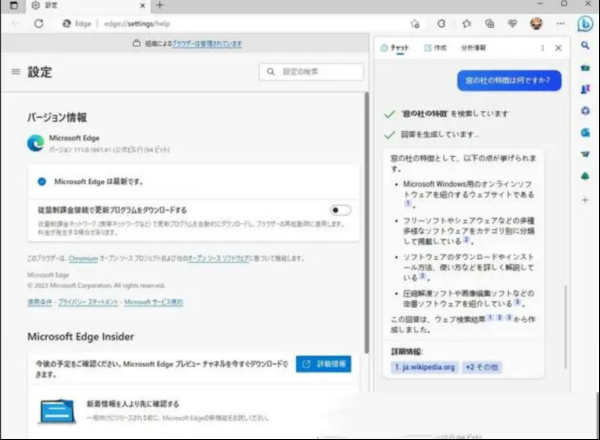Toggle metered connection update download switch
This screenshot has width=600, height=440.
point(340,210)
